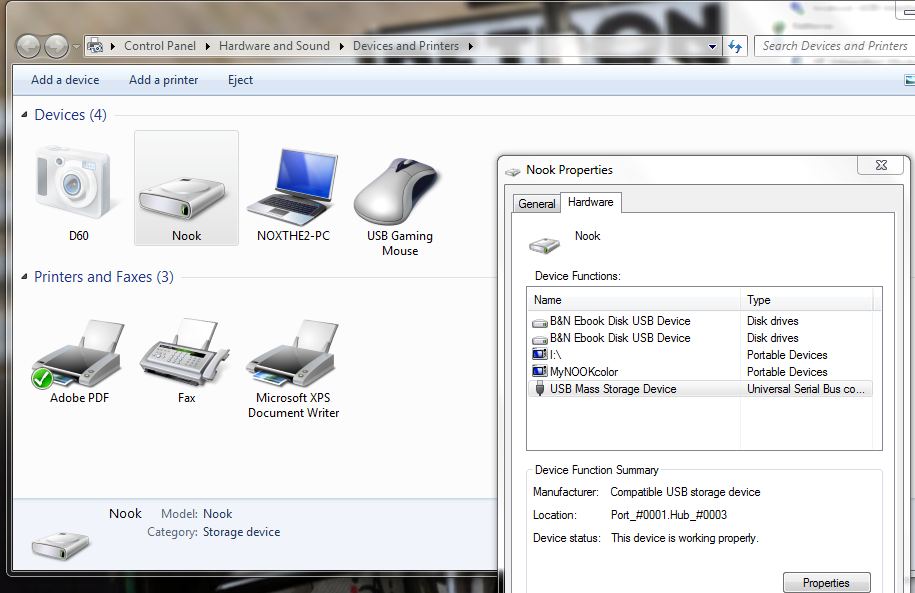The width and height of the screenshot is (915, 593).
Task: Open recent pages dropdown next to Forward
Action: (76, 47)
